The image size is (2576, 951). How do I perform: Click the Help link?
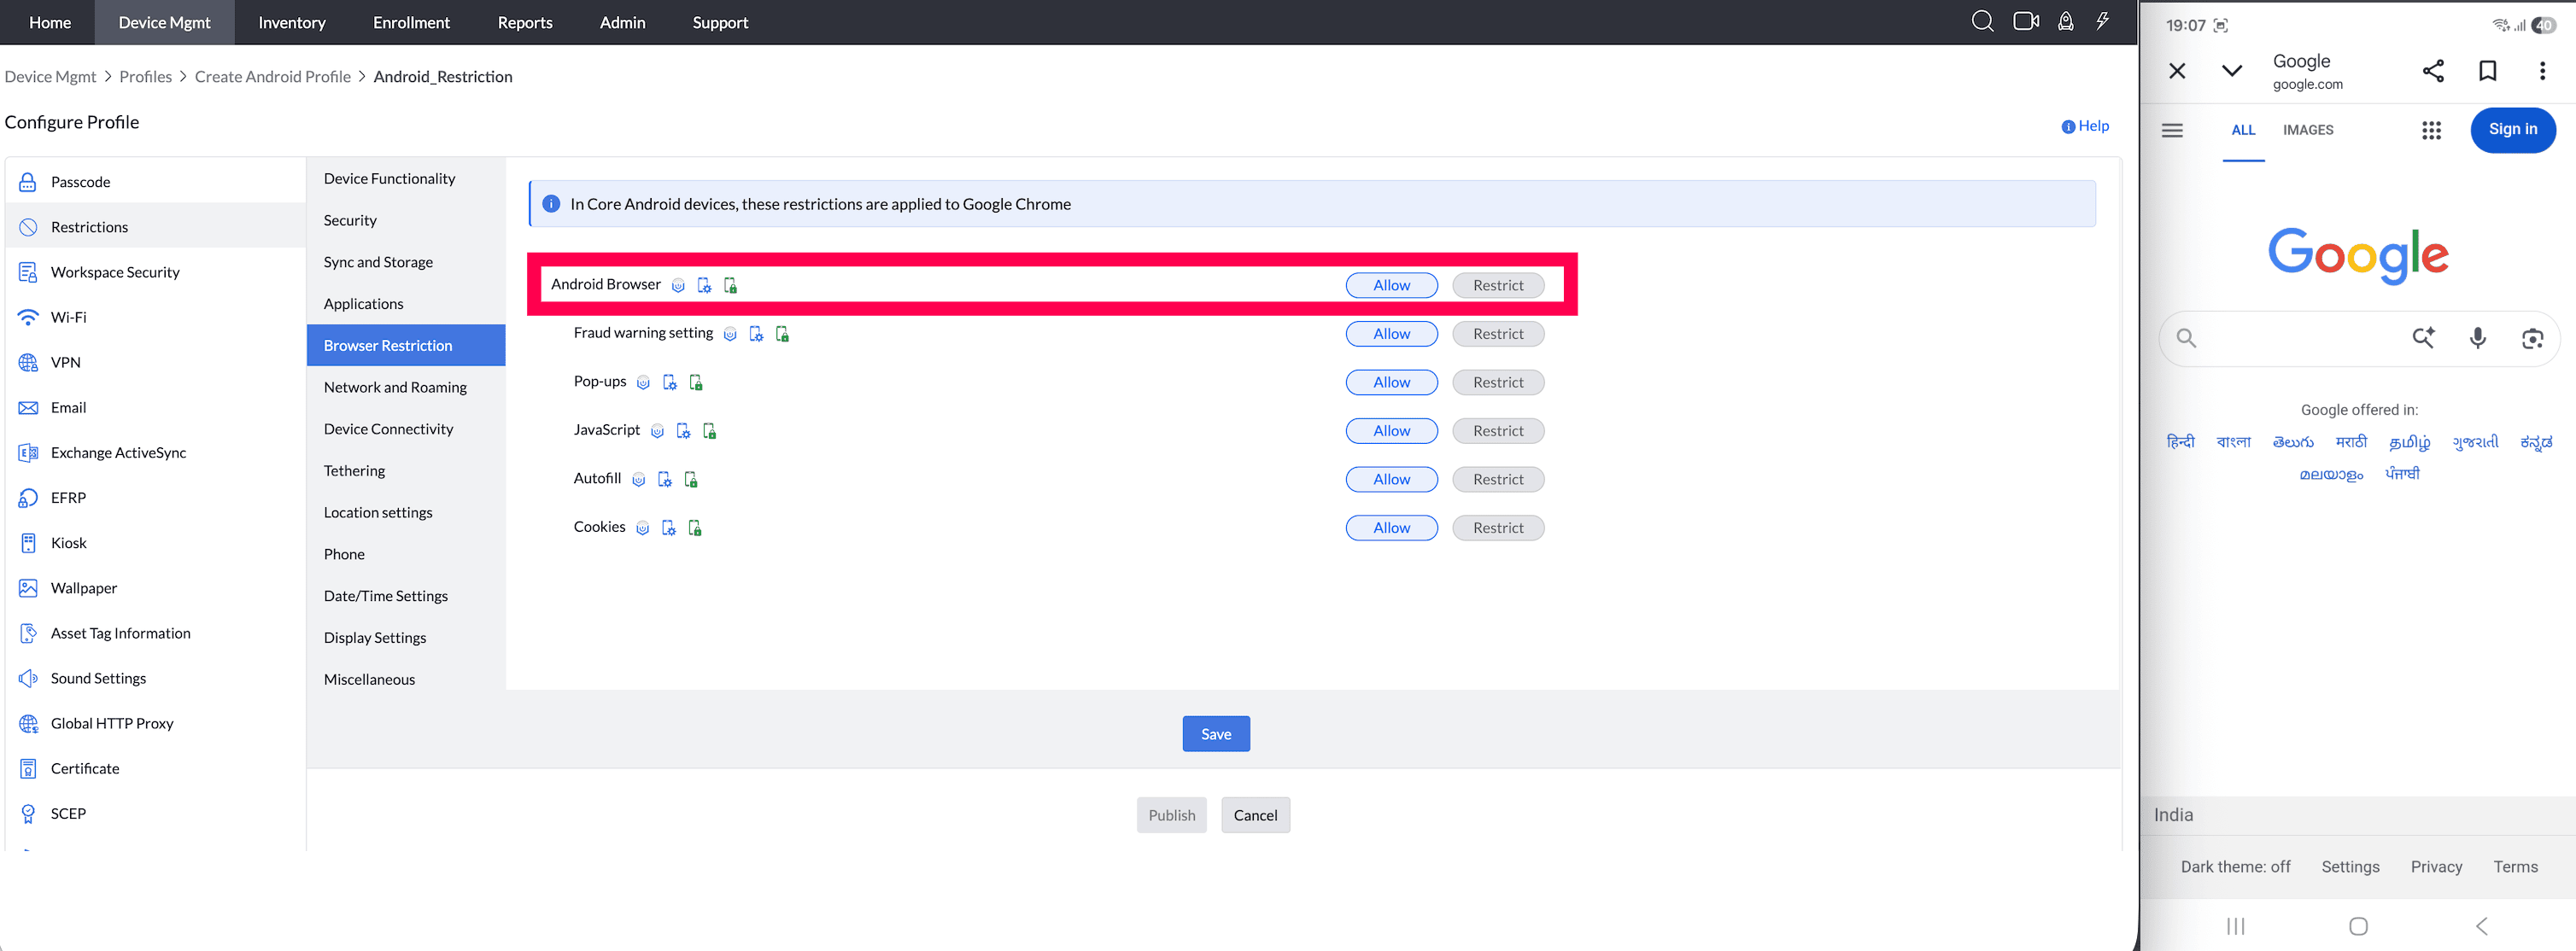coord(2085,126)
